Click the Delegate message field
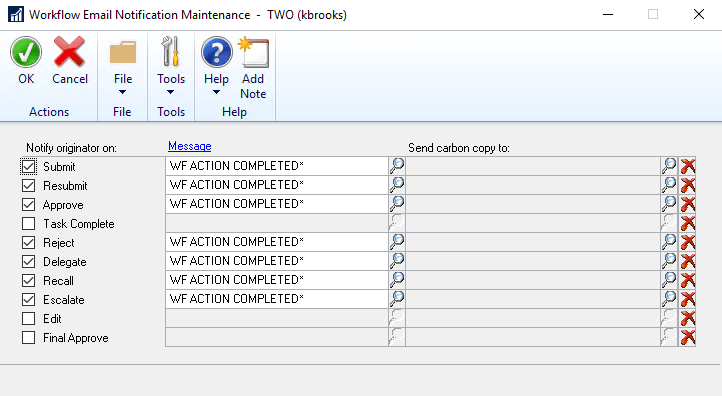The width and height of the screenshot is (722, 396). 277,261
